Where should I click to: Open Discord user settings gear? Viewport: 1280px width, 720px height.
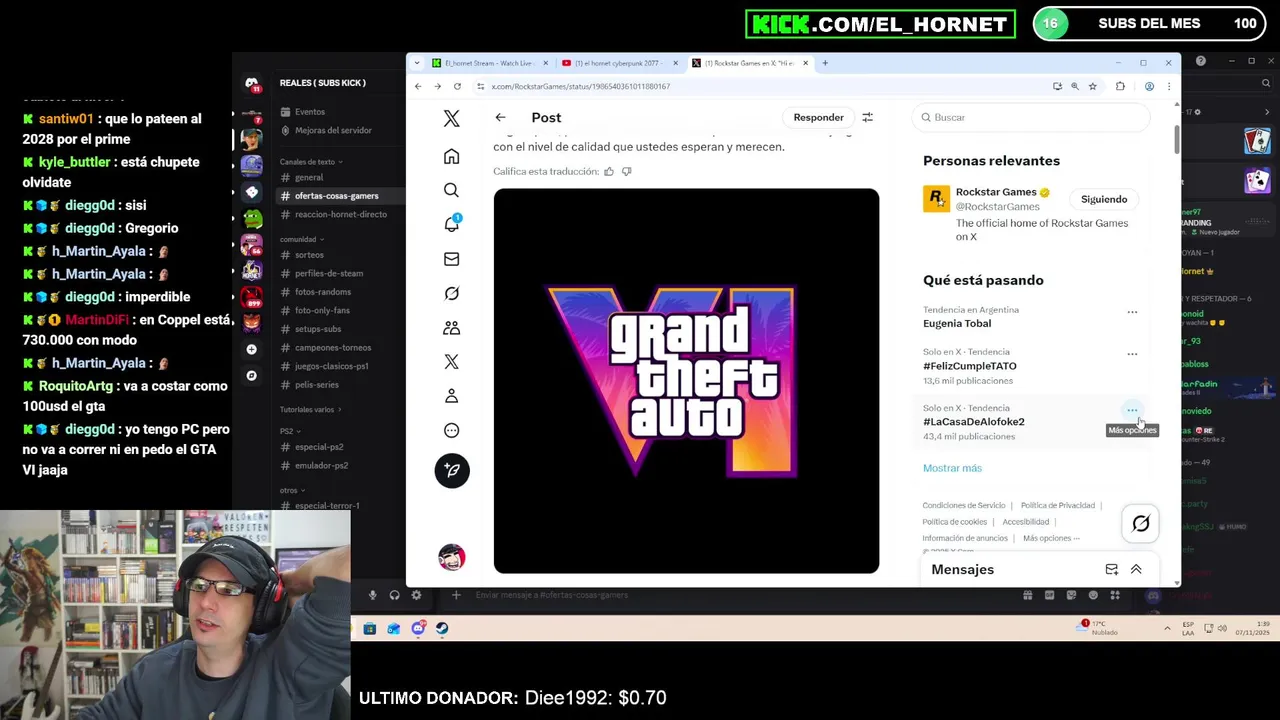click(416, 595)
